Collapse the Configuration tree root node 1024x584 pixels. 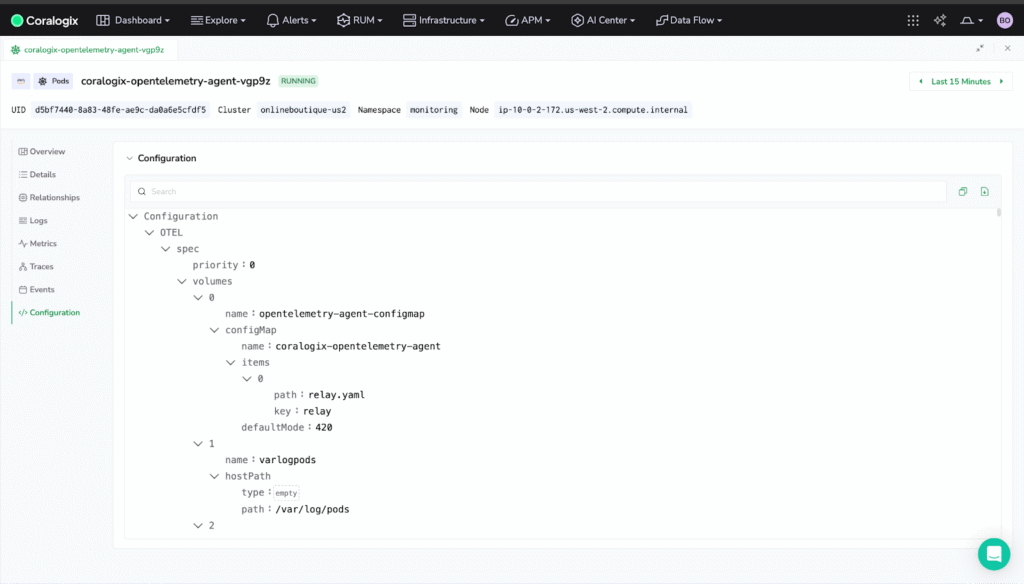click(x=133, y=216)
